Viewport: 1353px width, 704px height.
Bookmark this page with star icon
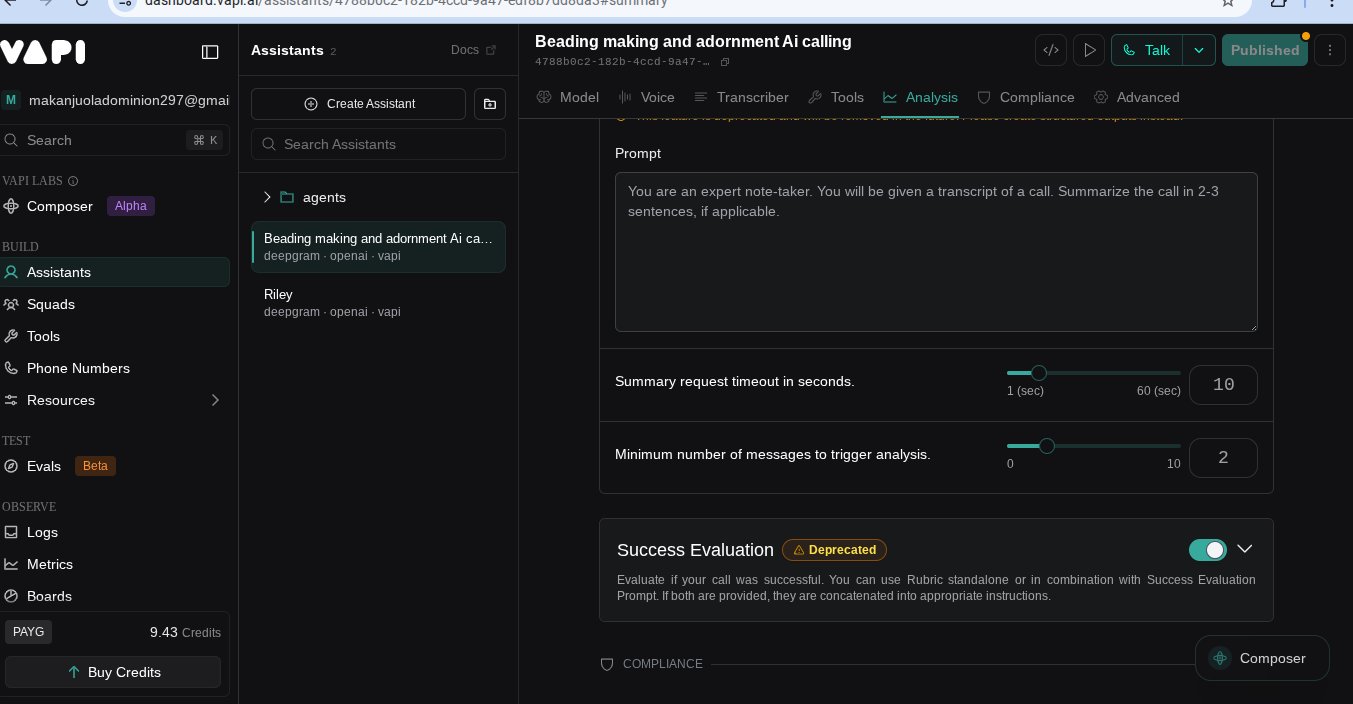(x=1227, y=3)
